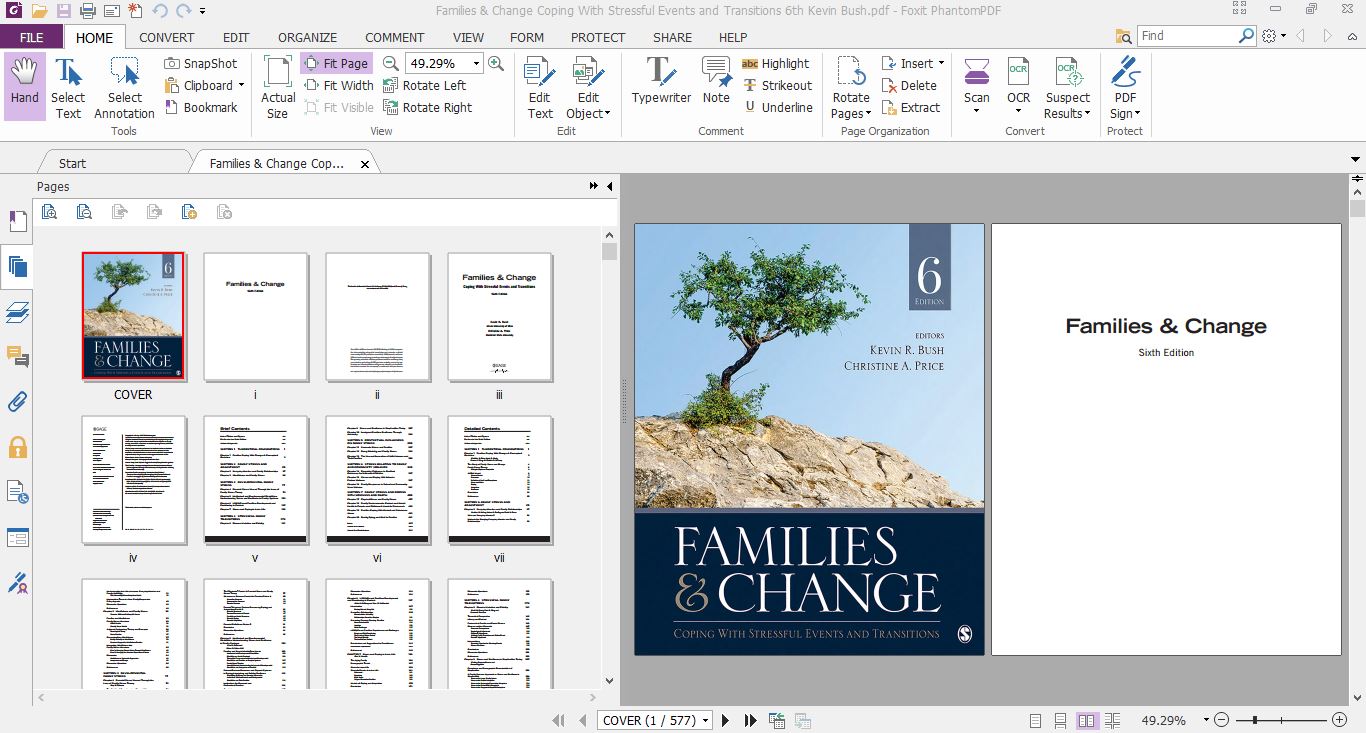Rotate view right
Viewport: 1366px width, 733px height.
pyautogui.click(x=427, y=107)
